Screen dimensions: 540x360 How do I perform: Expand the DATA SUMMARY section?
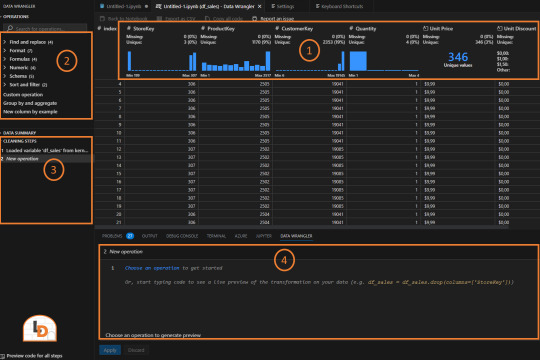18,133
